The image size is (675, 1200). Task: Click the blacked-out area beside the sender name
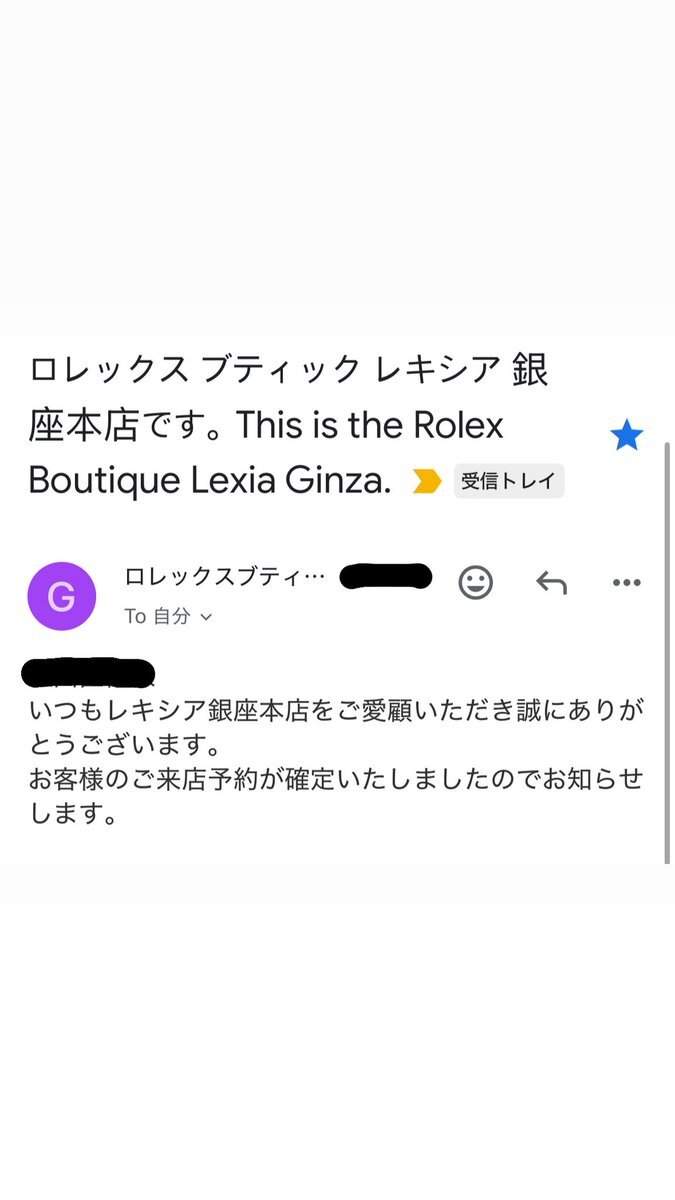(386, 576)
